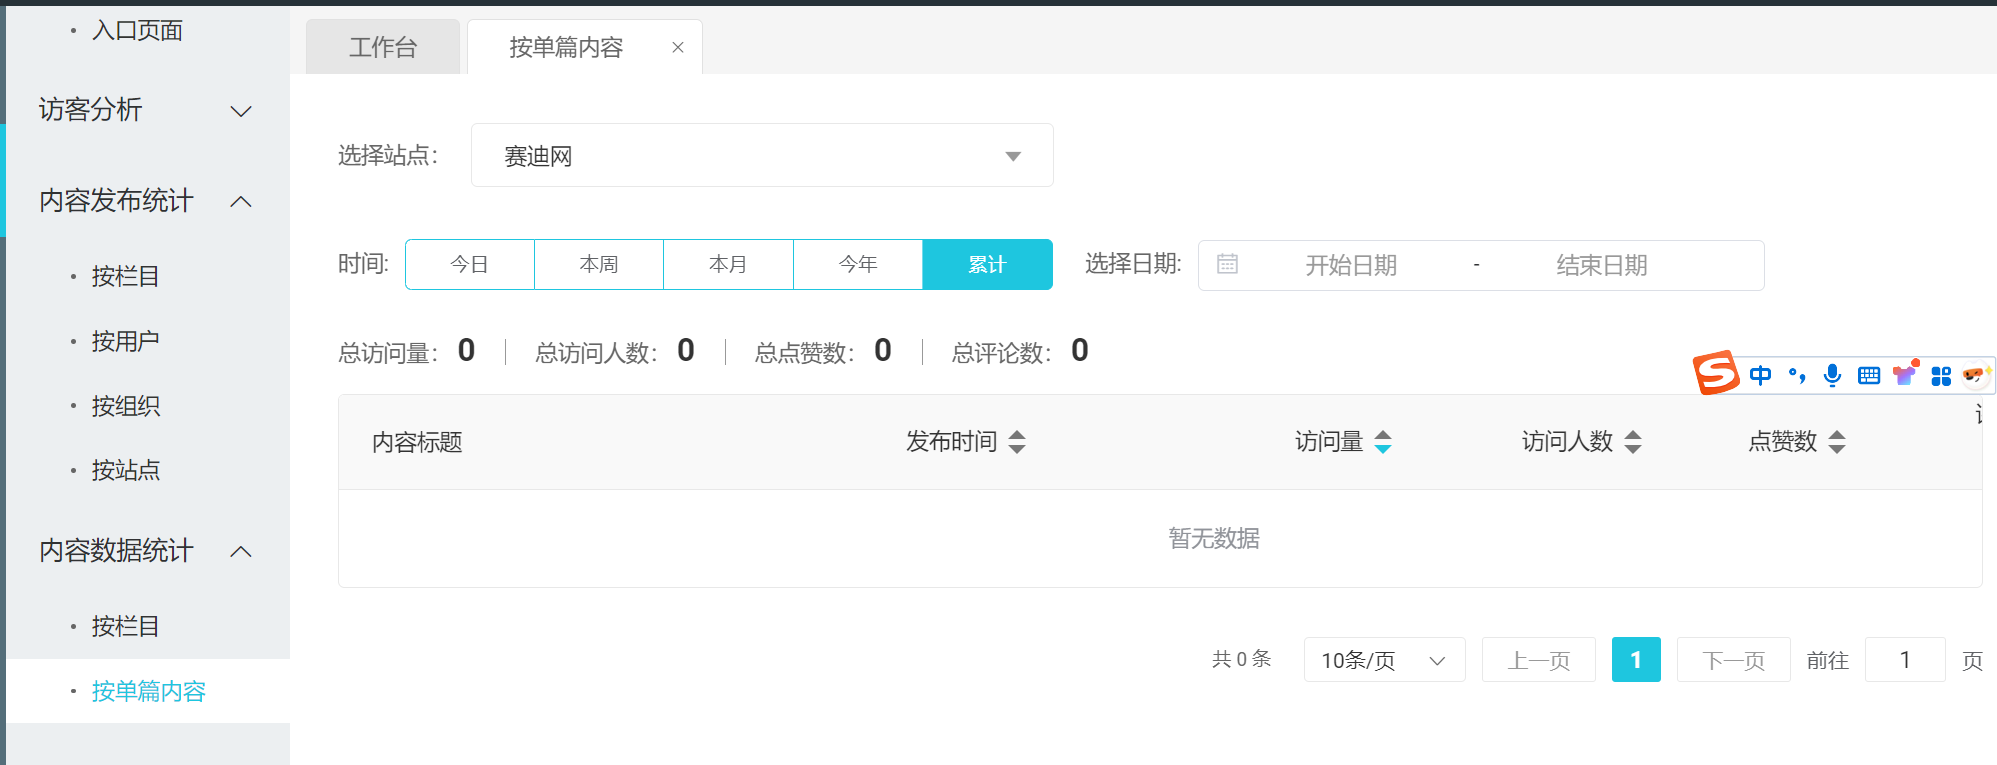Open Sogou skin shirt icon
Screen dimensions: 1997x765
click(1905, 374)
